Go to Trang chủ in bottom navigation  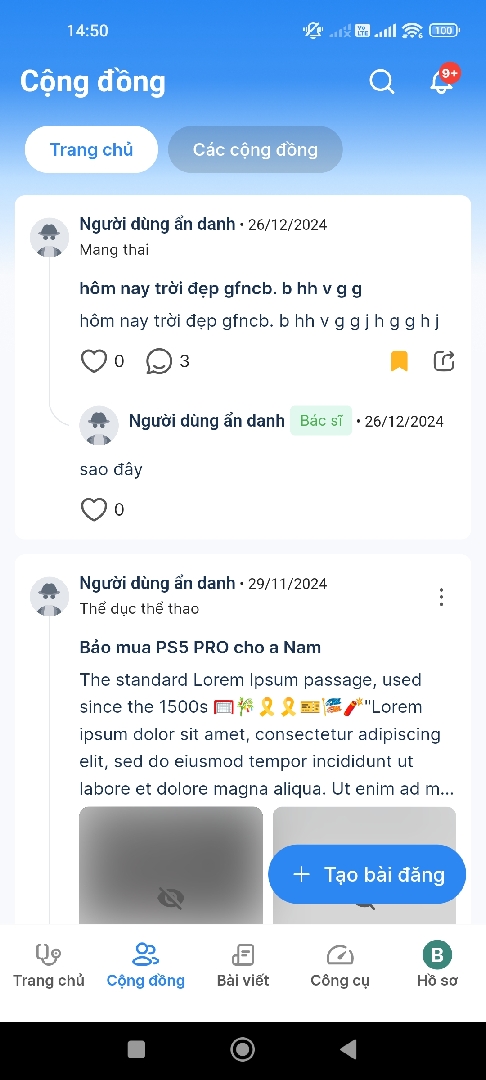point(48,966)
